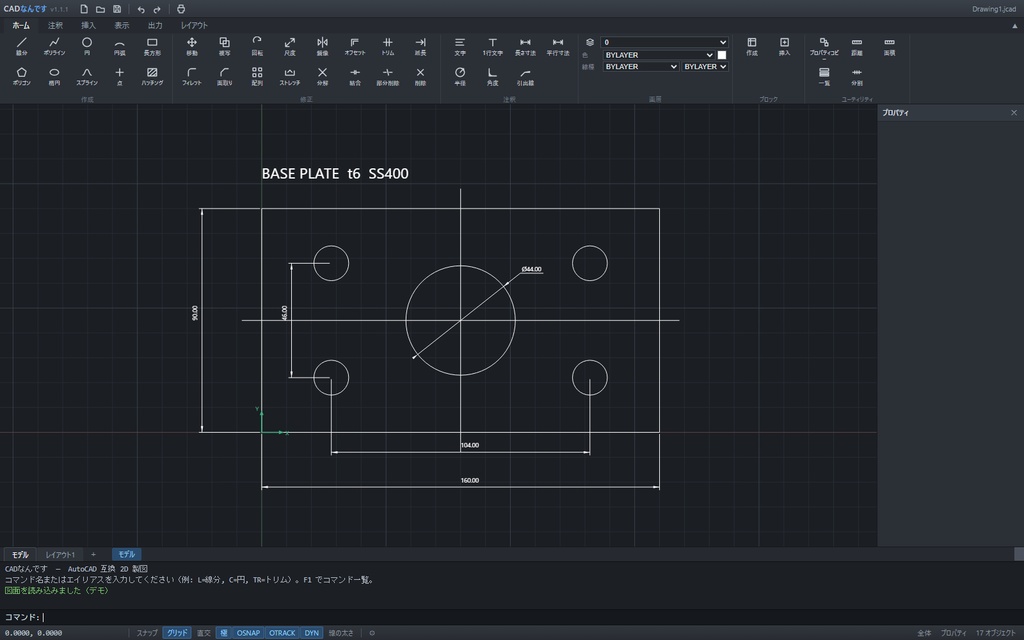Add a radius dimension (半径)
The height and width of the screenshot is (640, 1024).
coord(460,76)
